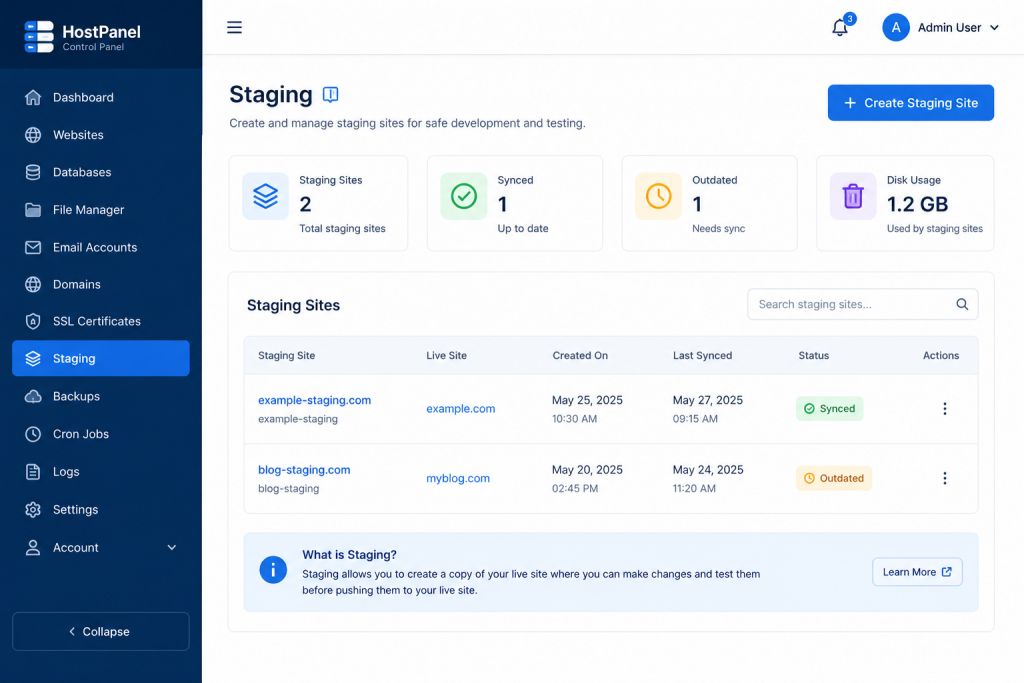Click the Status column header
1024x683 pixels.
click(x=813, y=356)
